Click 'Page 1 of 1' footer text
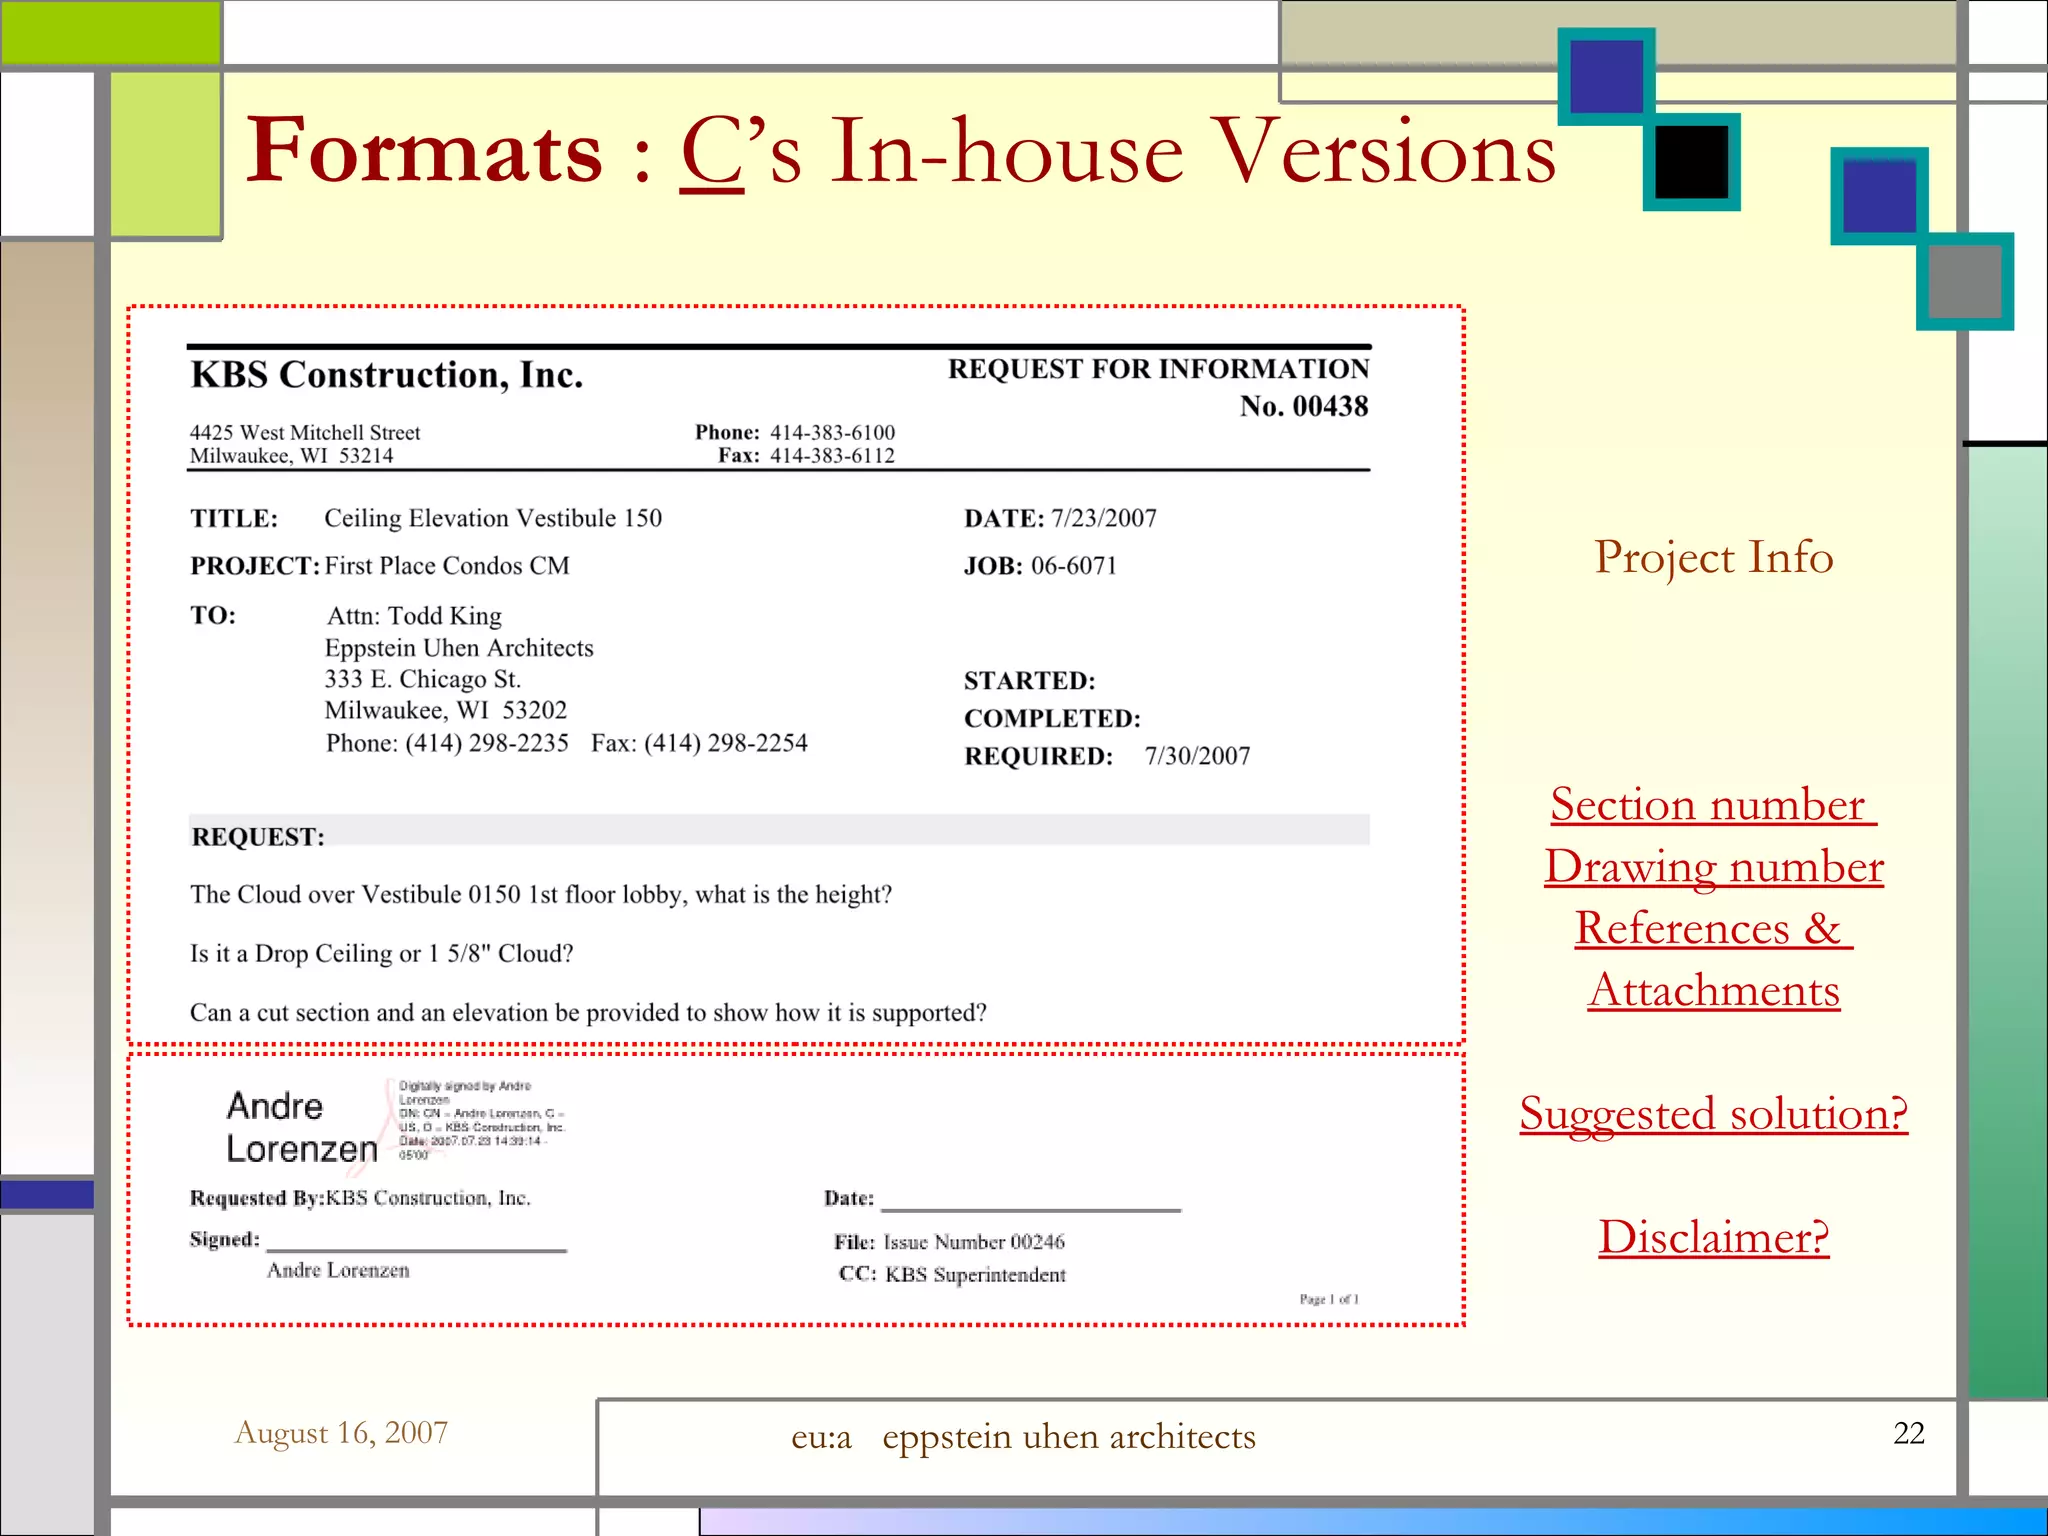Screen dimensions: 2048x1536 click(1329, 1299)
